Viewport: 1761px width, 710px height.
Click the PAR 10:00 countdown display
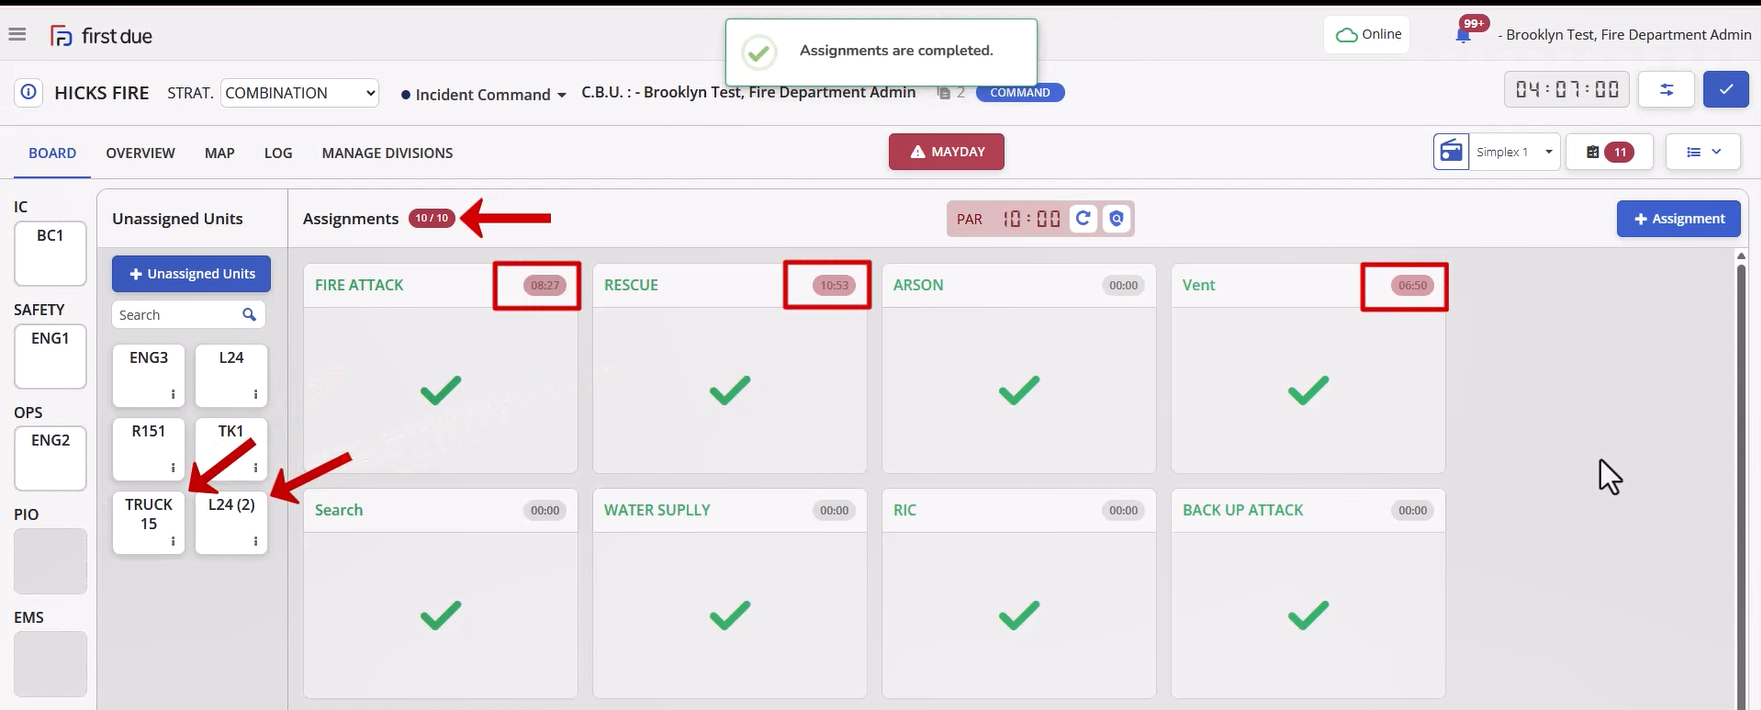(1031, 219)
